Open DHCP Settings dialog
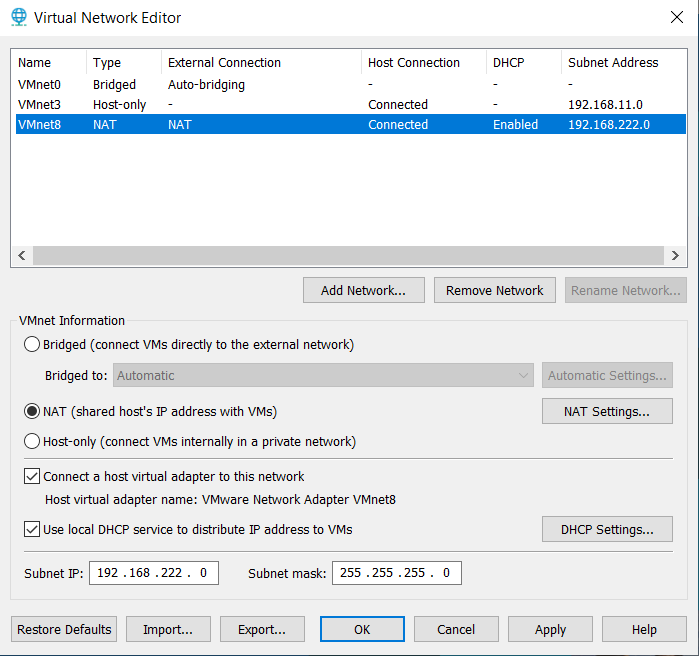Screen dimensions: 699x656 point(607,529)
